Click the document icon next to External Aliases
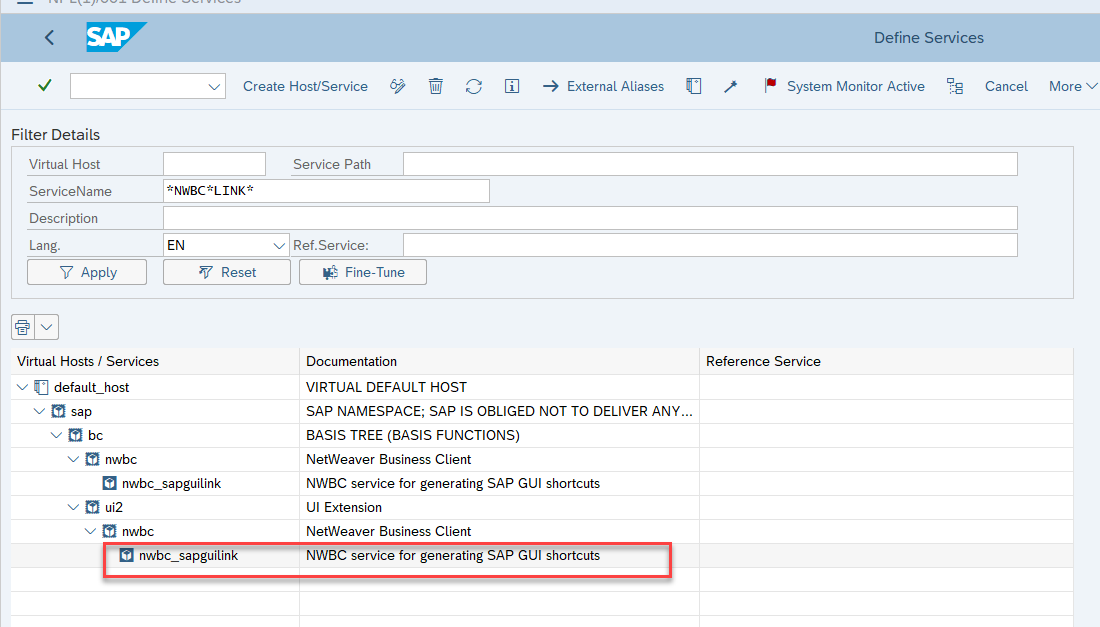 pos(693,86)
